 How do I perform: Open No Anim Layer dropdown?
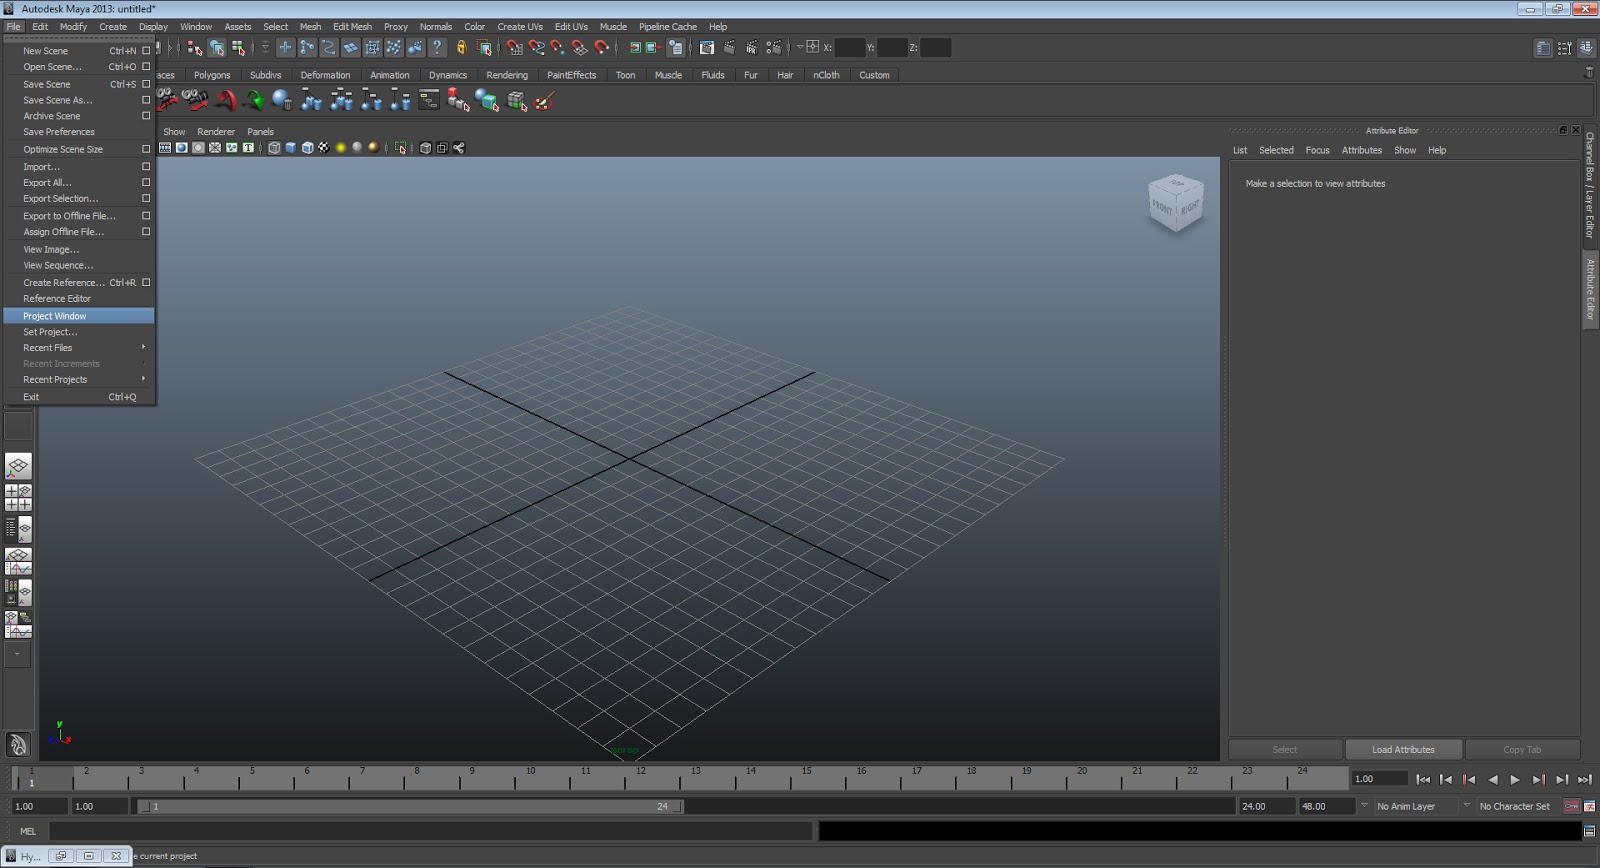click(x=1415, y=806)
